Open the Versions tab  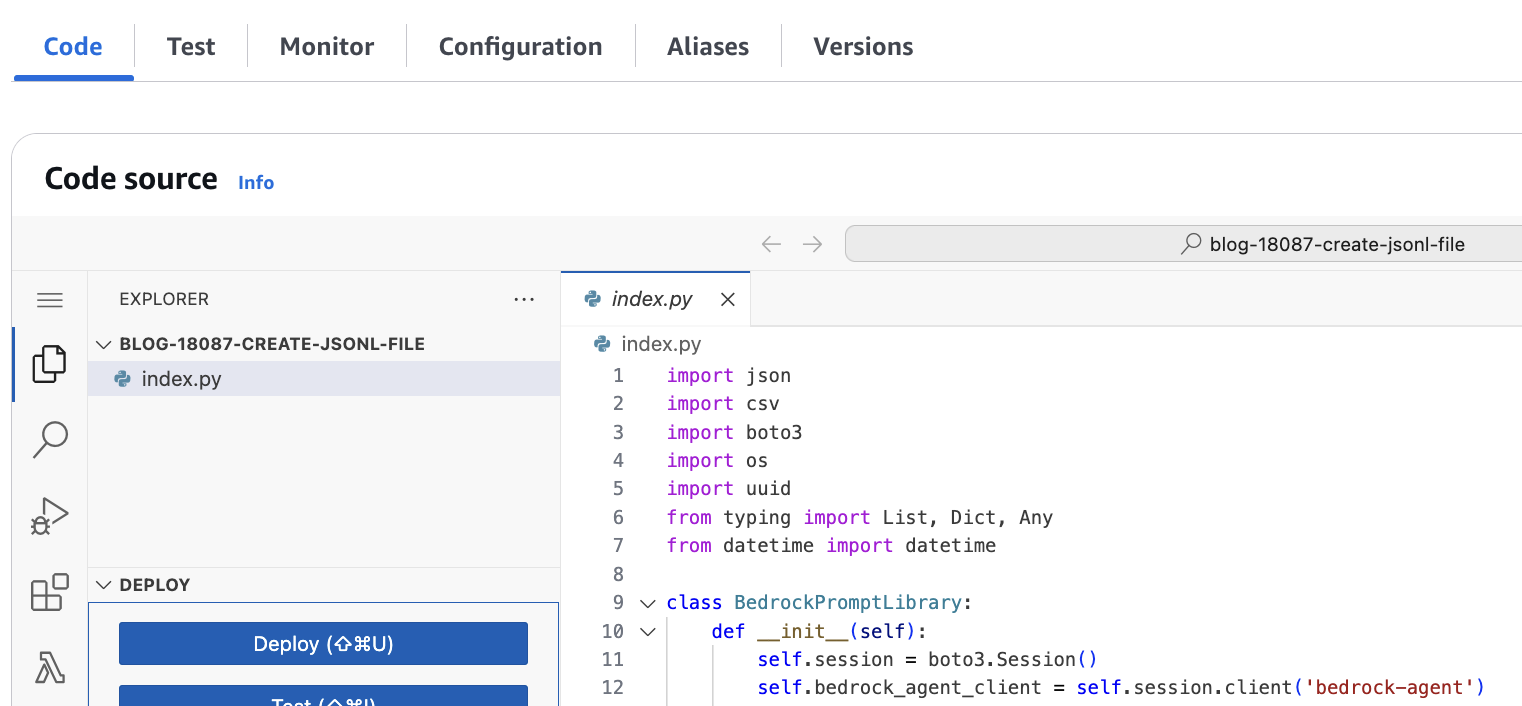[x=863, y=47]
